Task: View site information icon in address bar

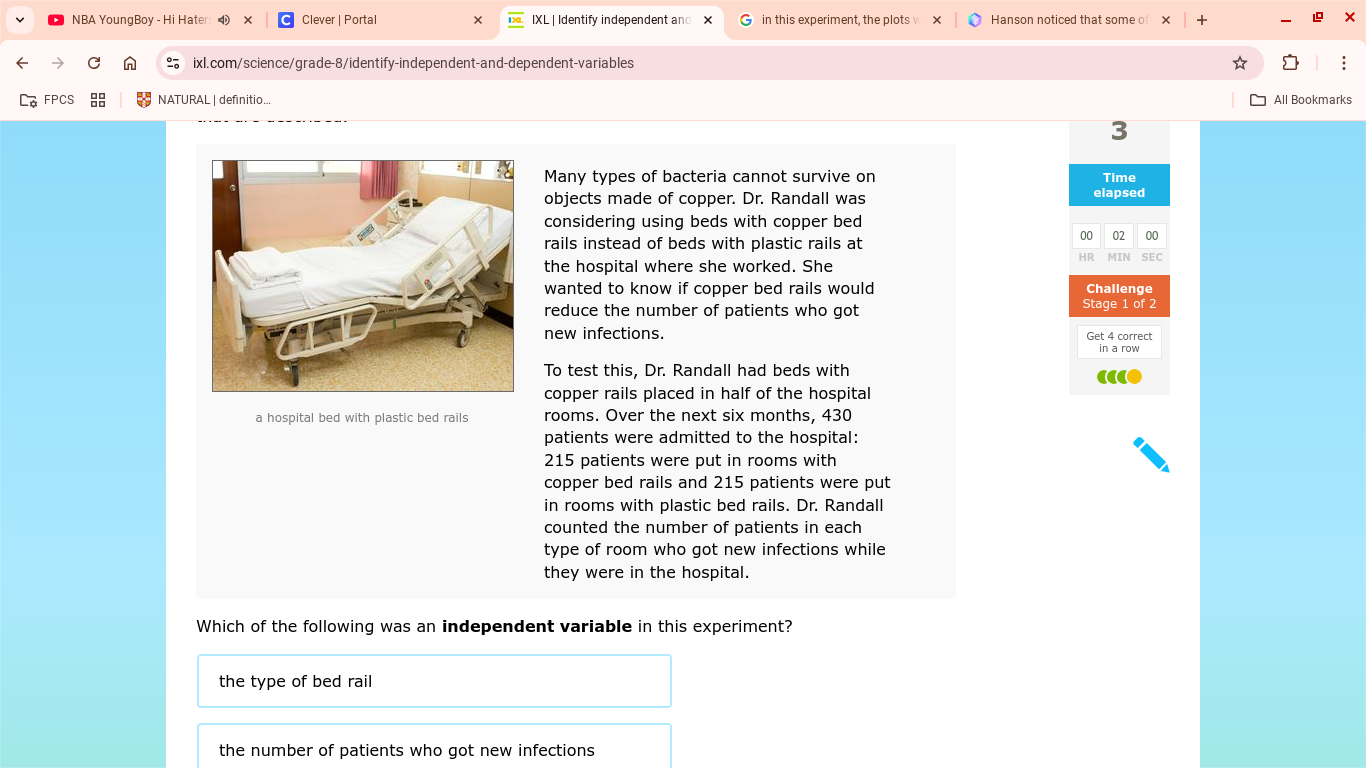Action: click(x=173, y=63)
